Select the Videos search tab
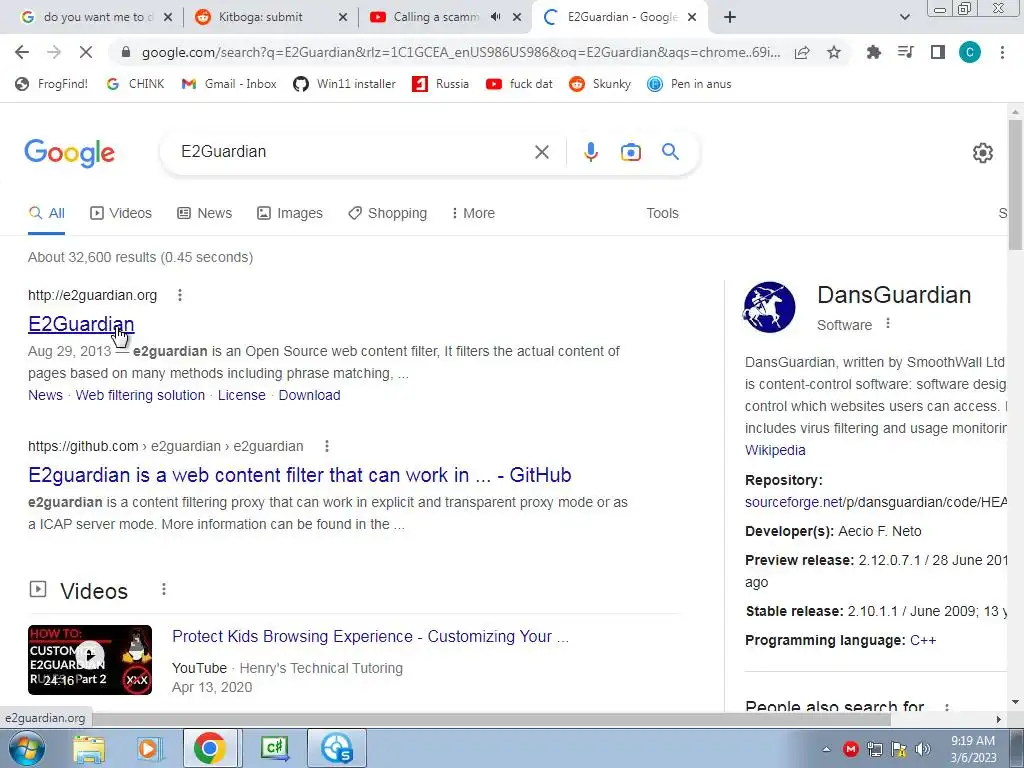The height and width of the screenshot is (768, 1024). (x=121, y=214)
